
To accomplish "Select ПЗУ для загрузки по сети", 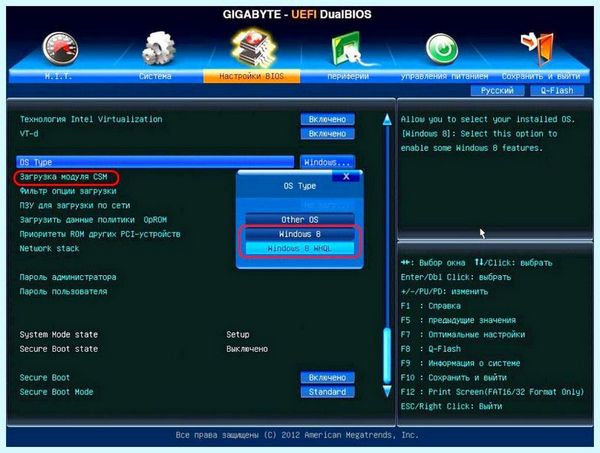I will tap(75, 205).
